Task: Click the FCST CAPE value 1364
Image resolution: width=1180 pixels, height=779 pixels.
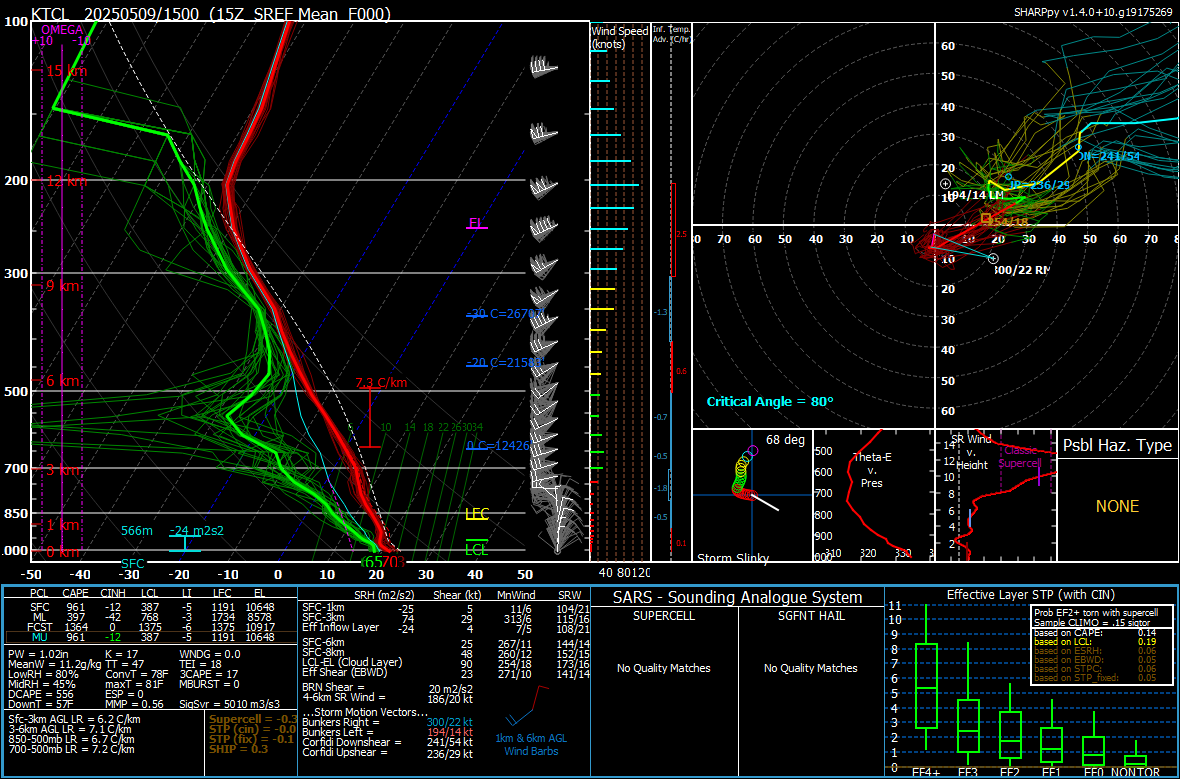Action: (77, 627)
